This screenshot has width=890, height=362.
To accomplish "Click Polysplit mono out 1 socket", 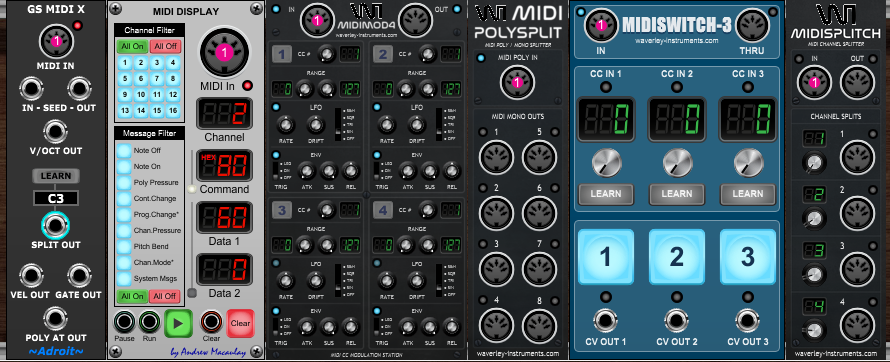I will (x=497, y=157).
